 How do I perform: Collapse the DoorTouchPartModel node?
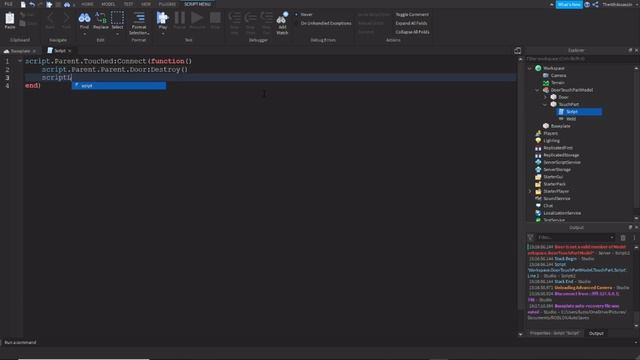tap(537, 90)
